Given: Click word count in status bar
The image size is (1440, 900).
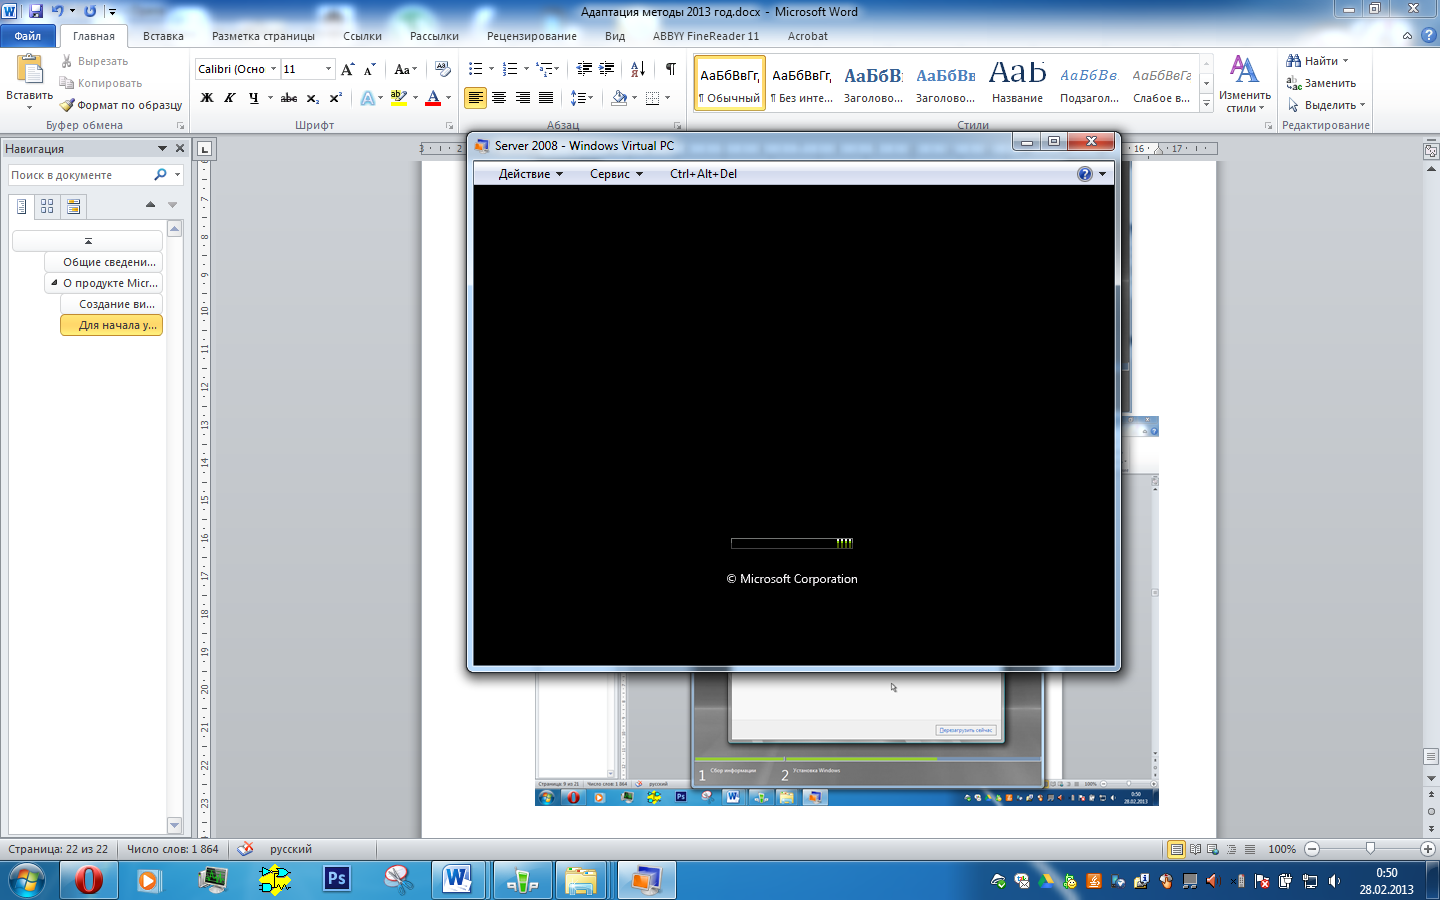Looking at the screenshot, I should click(172, 849).
